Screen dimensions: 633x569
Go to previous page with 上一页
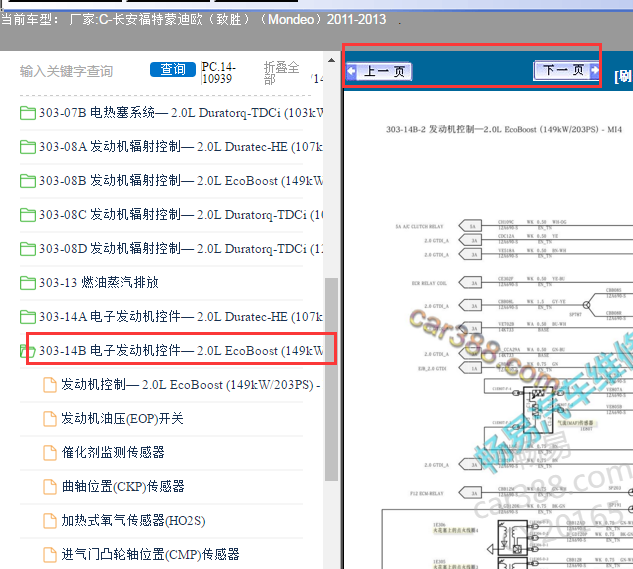379,72
